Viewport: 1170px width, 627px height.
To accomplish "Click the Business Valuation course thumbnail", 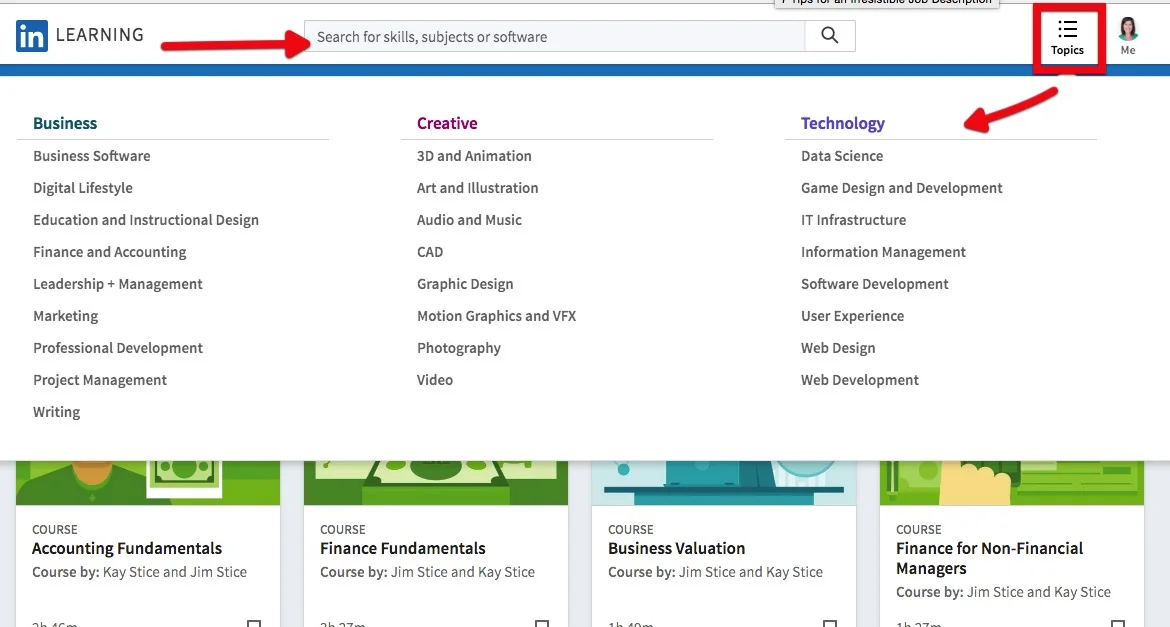I will (724, 483).
